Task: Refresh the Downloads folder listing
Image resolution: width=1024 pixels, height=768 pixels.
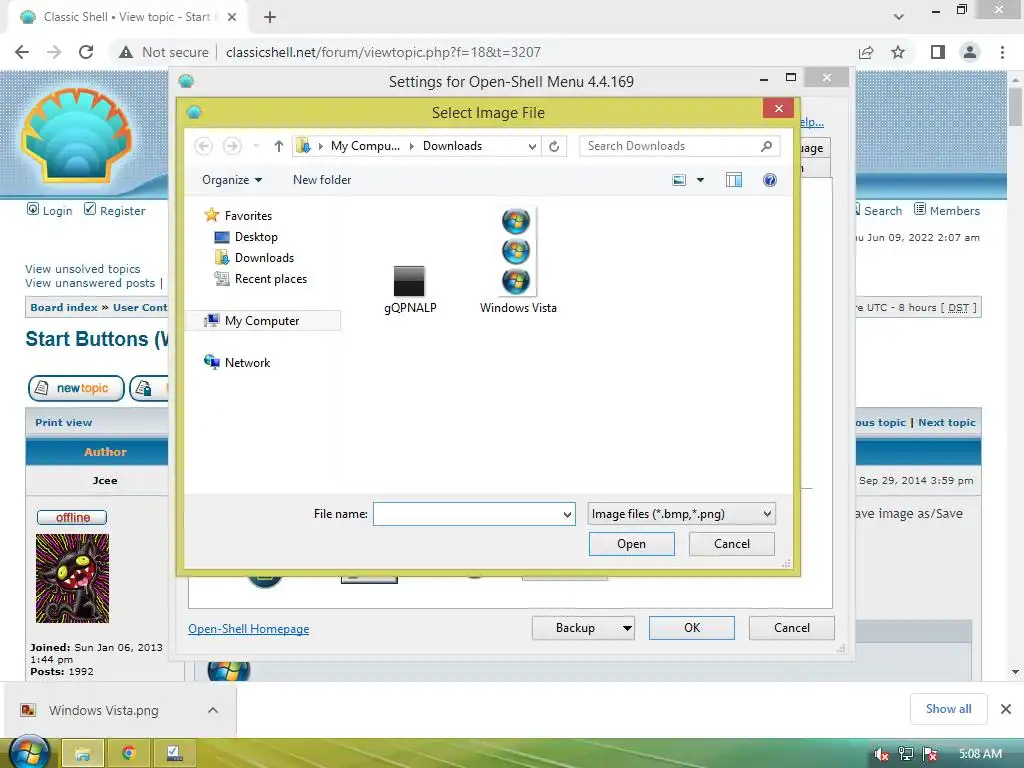Action: tap(554, 146)
